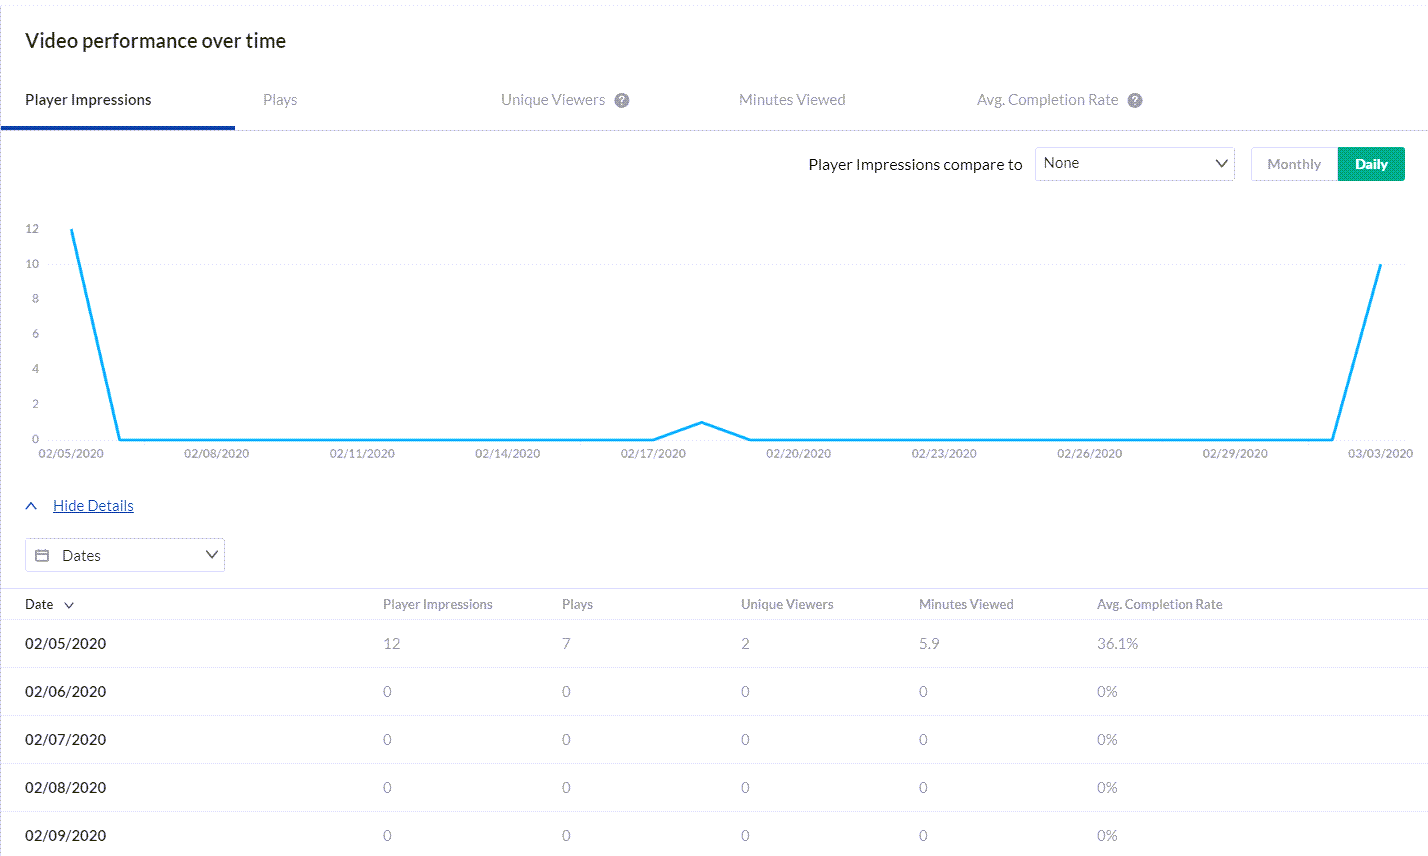This screenshot has height=856, width=1428.
Task: Click the compare-to dropdown arrow
Action: 1221,163
